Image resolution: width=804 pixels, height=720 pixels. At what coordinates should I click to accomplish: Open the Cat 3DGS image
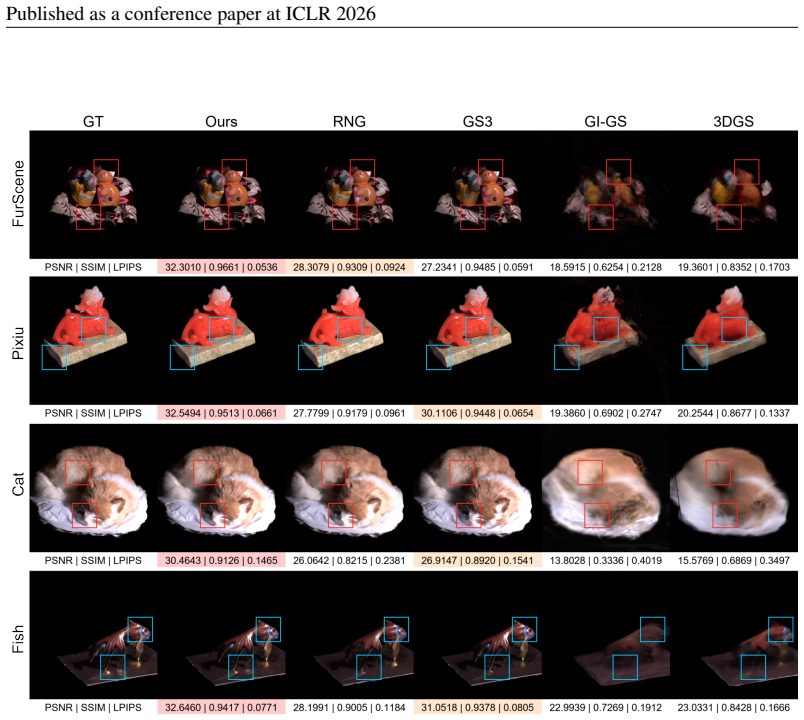pos(734,488)
